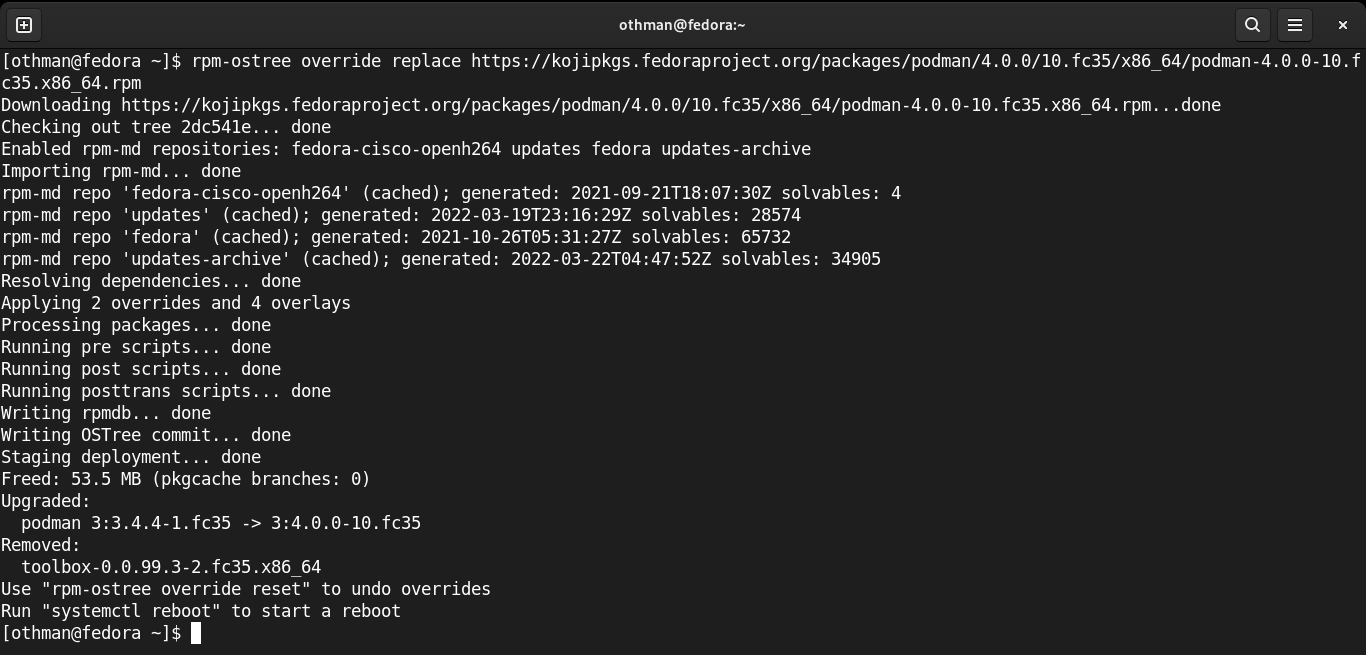The width and height of the screenshot is (1366, 655).
Task: Click the "Resolving dependencies" line
Action: (151, 281)
